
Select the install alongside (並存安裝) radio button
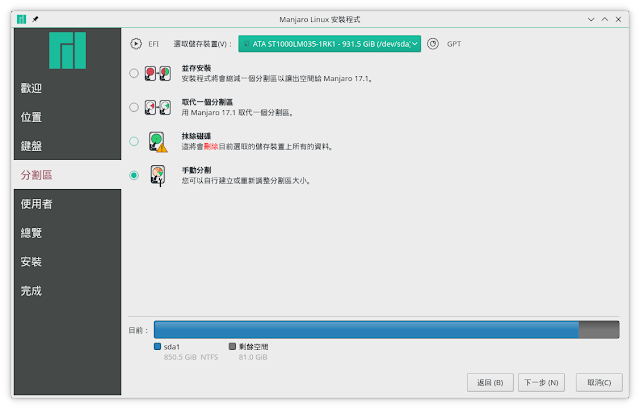(134, 73)
